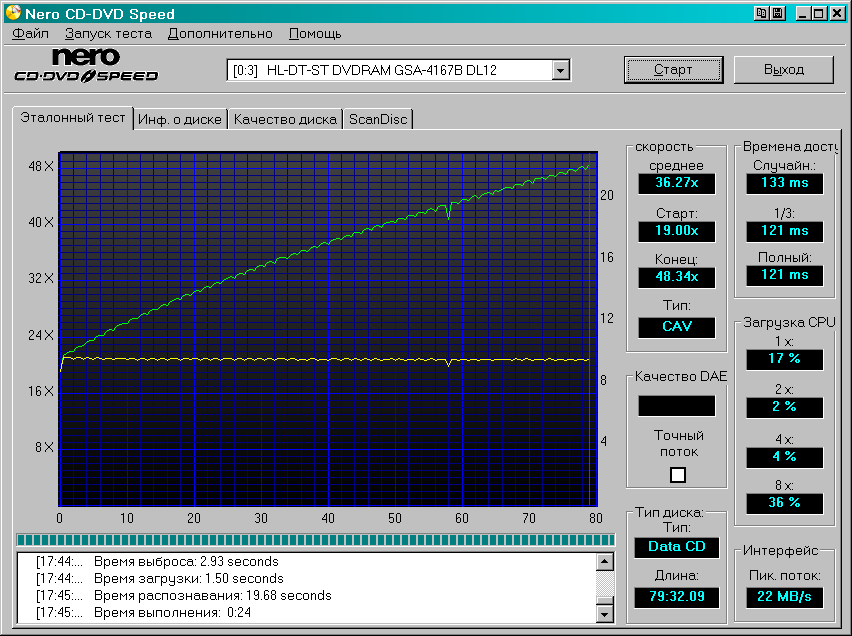Click the copy icon in title bar
852x636 pixels.
(762, 14)
